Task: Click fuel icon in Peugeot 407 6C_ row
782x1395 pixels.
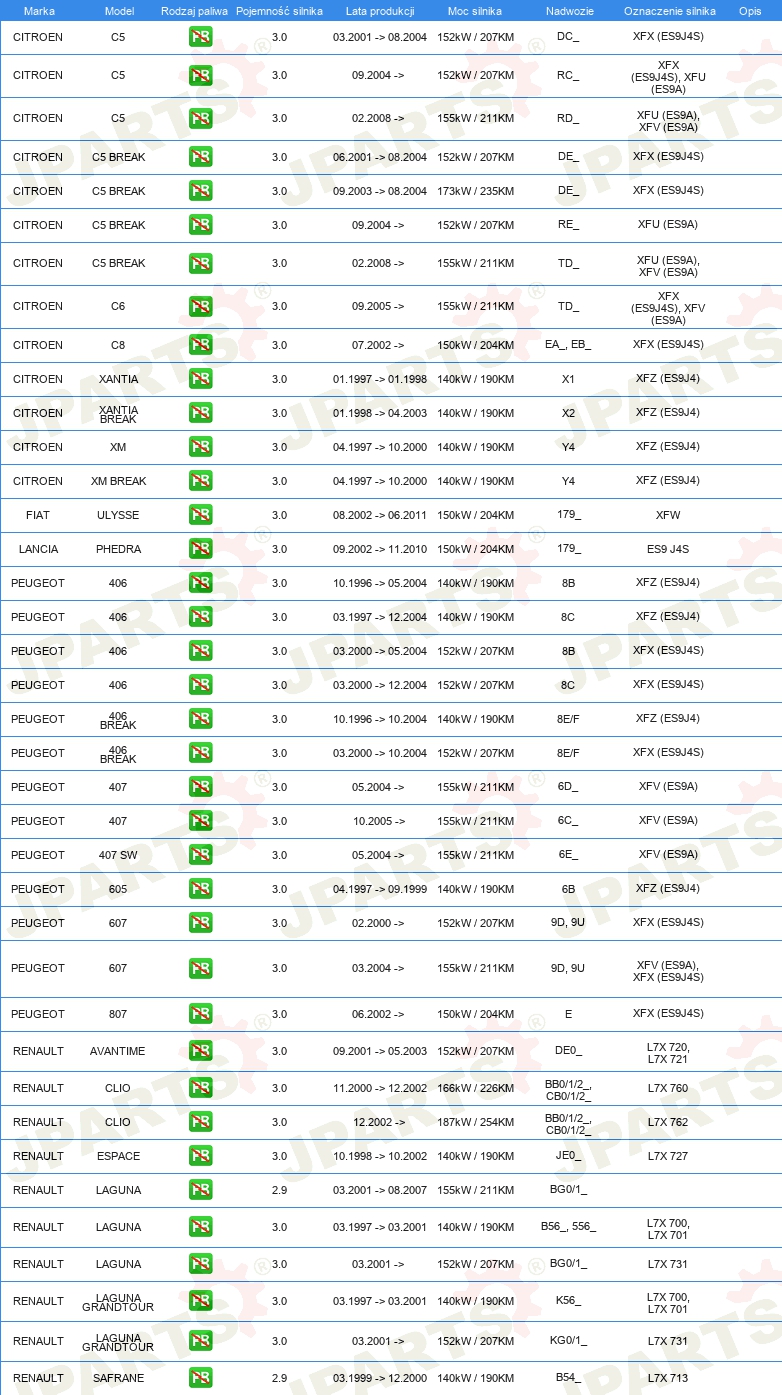Action: pos(200,821)
